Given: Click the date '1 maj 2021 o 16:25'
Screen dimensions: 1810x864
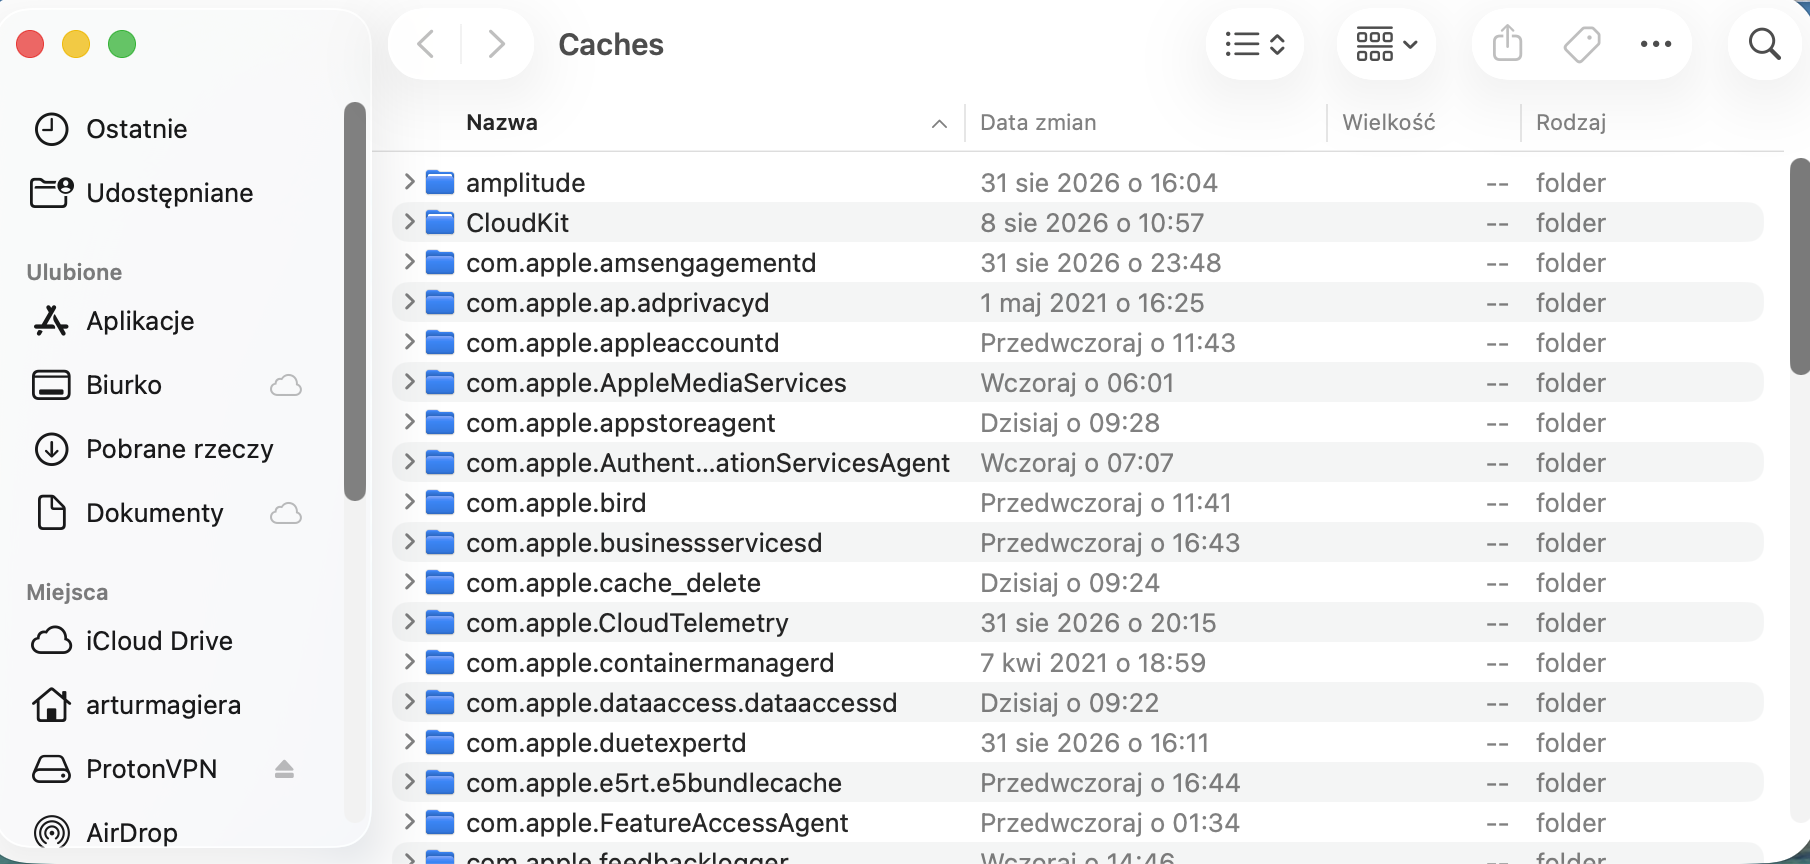Looking at the screenshot, I should tap(1092, 303).
